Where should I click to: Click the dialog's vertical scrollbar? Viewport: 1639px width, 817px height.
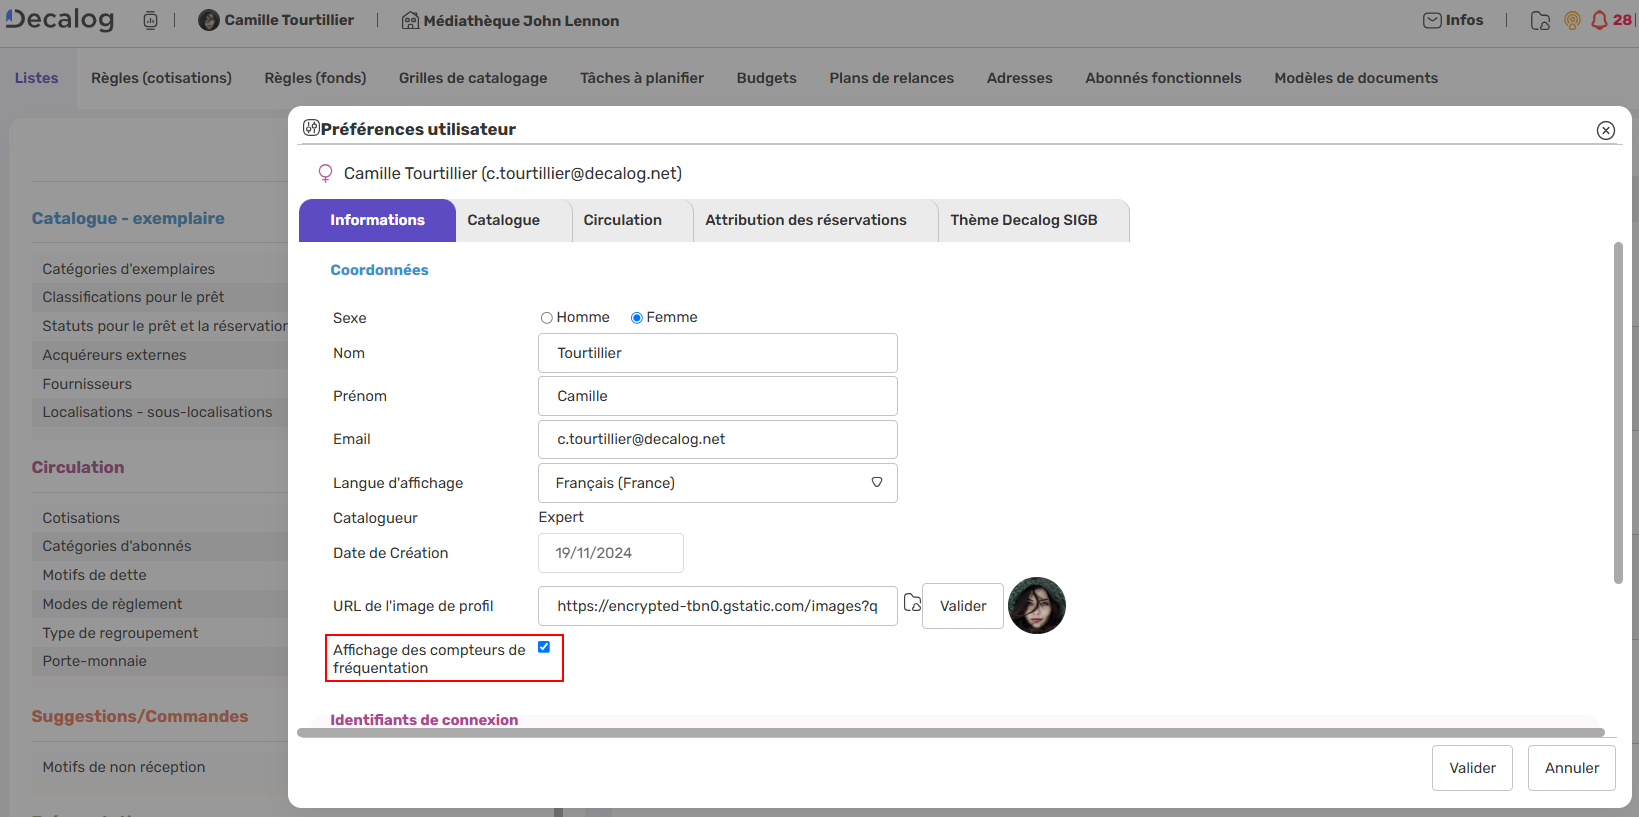tap(1618, 412)
